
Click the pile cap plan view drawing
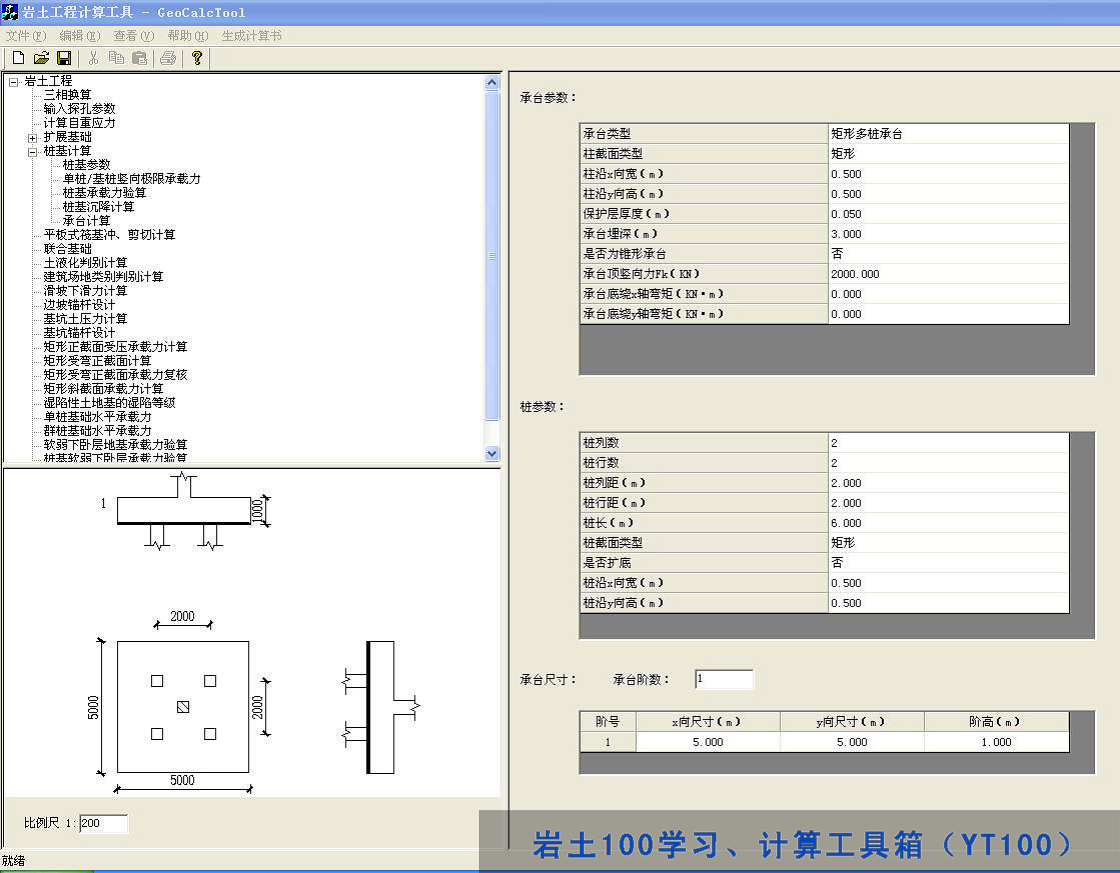183,707
